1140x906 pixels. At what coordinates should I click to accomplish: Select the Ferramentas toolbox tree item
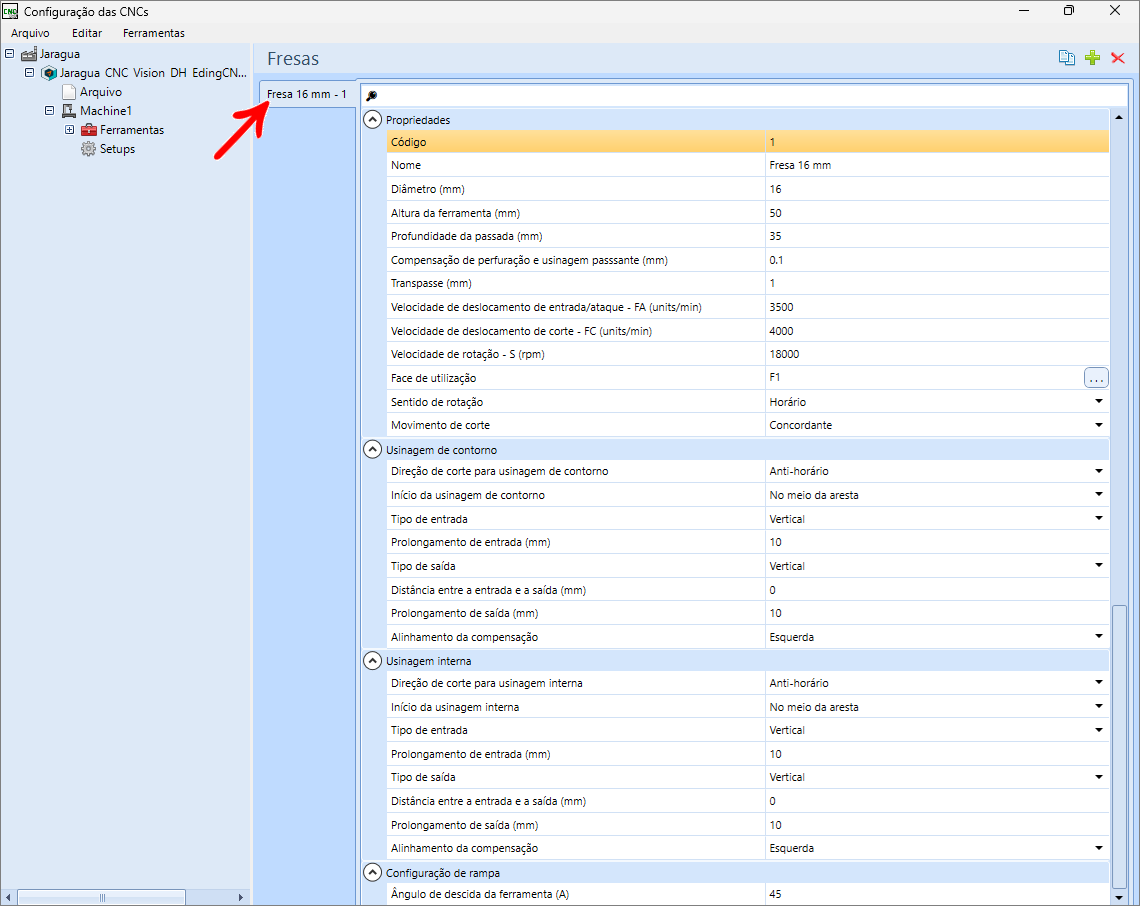pos(131,130)
